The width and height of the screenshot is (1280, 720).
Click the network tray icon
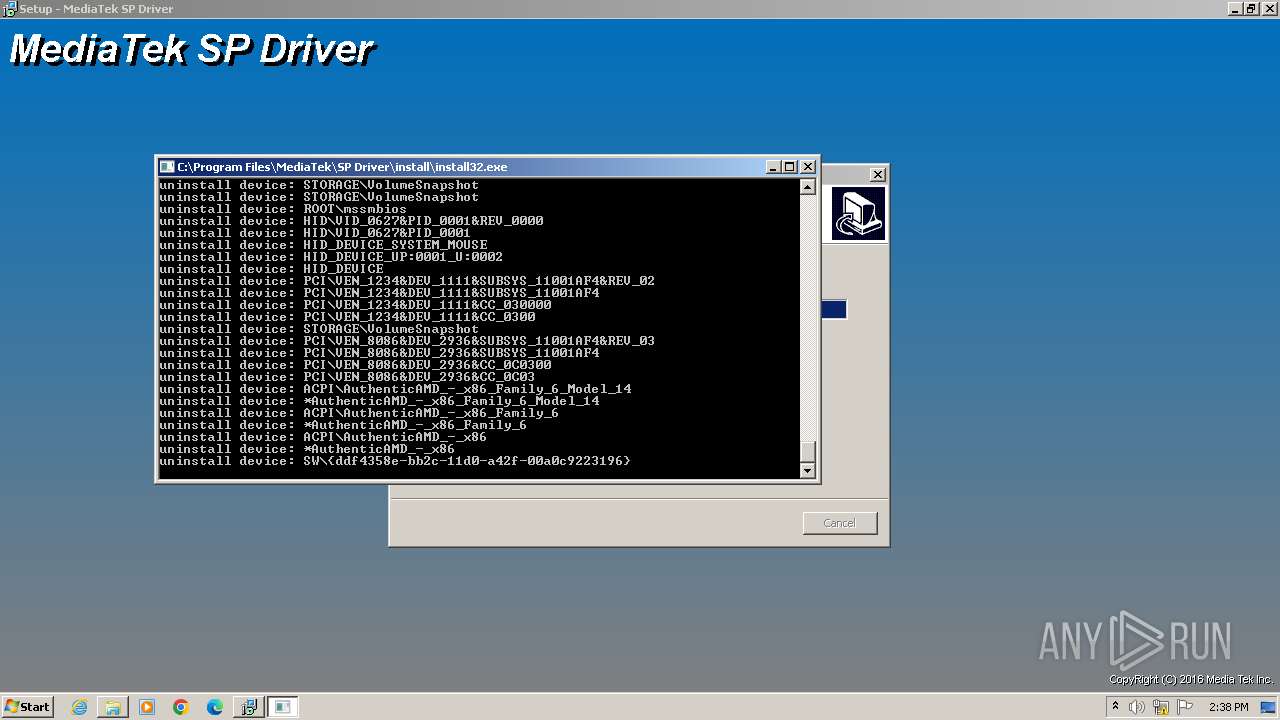click(1161, 707)
